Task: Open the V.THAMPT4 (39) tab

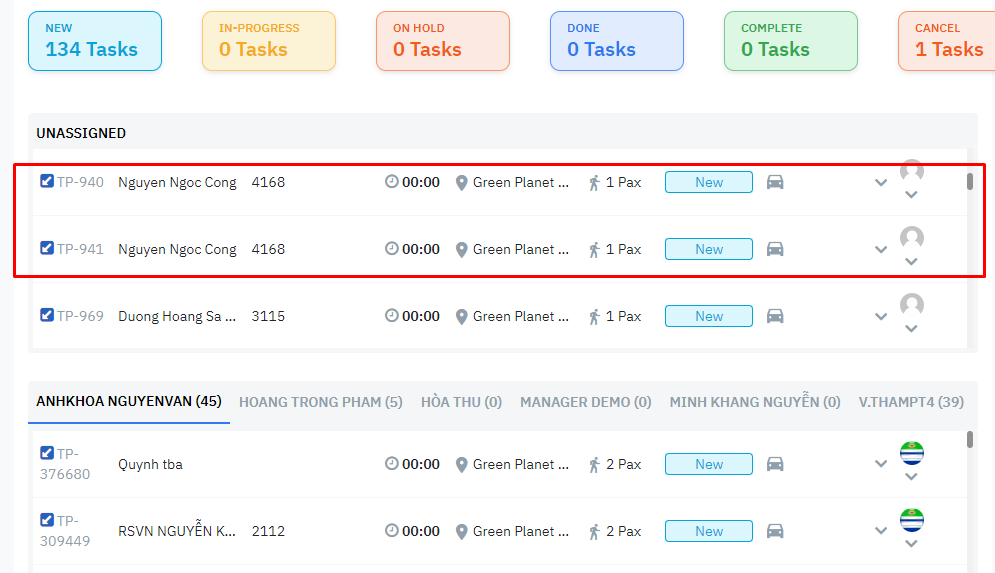Action: coord(911,402)
